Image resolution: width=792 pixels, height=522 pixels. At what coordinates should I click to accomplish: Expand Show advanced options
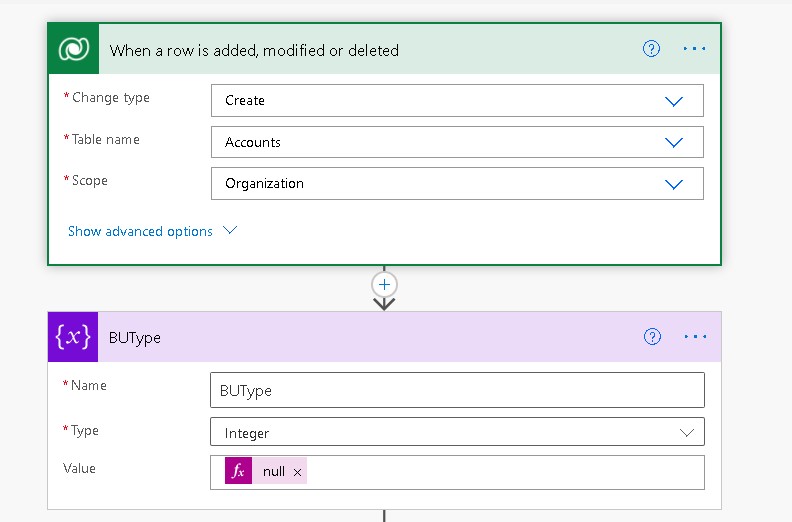pyautogui.click(x=140, y=231)
